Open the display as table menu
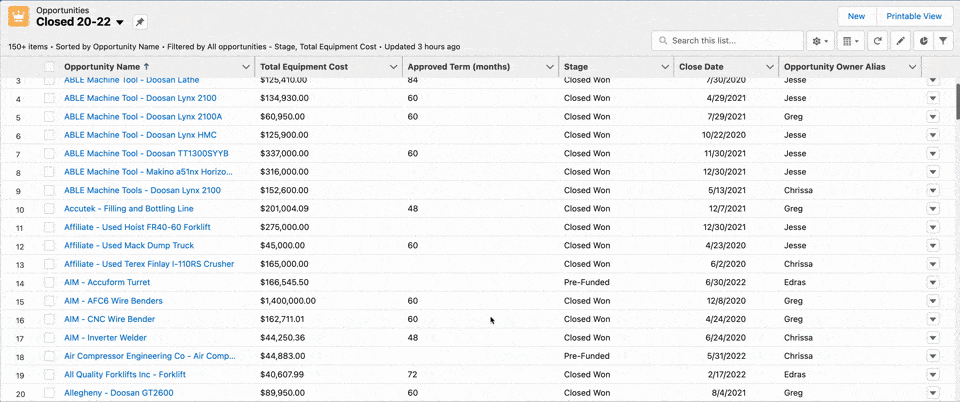Screen dimensions: 960x402 point(849,41)
